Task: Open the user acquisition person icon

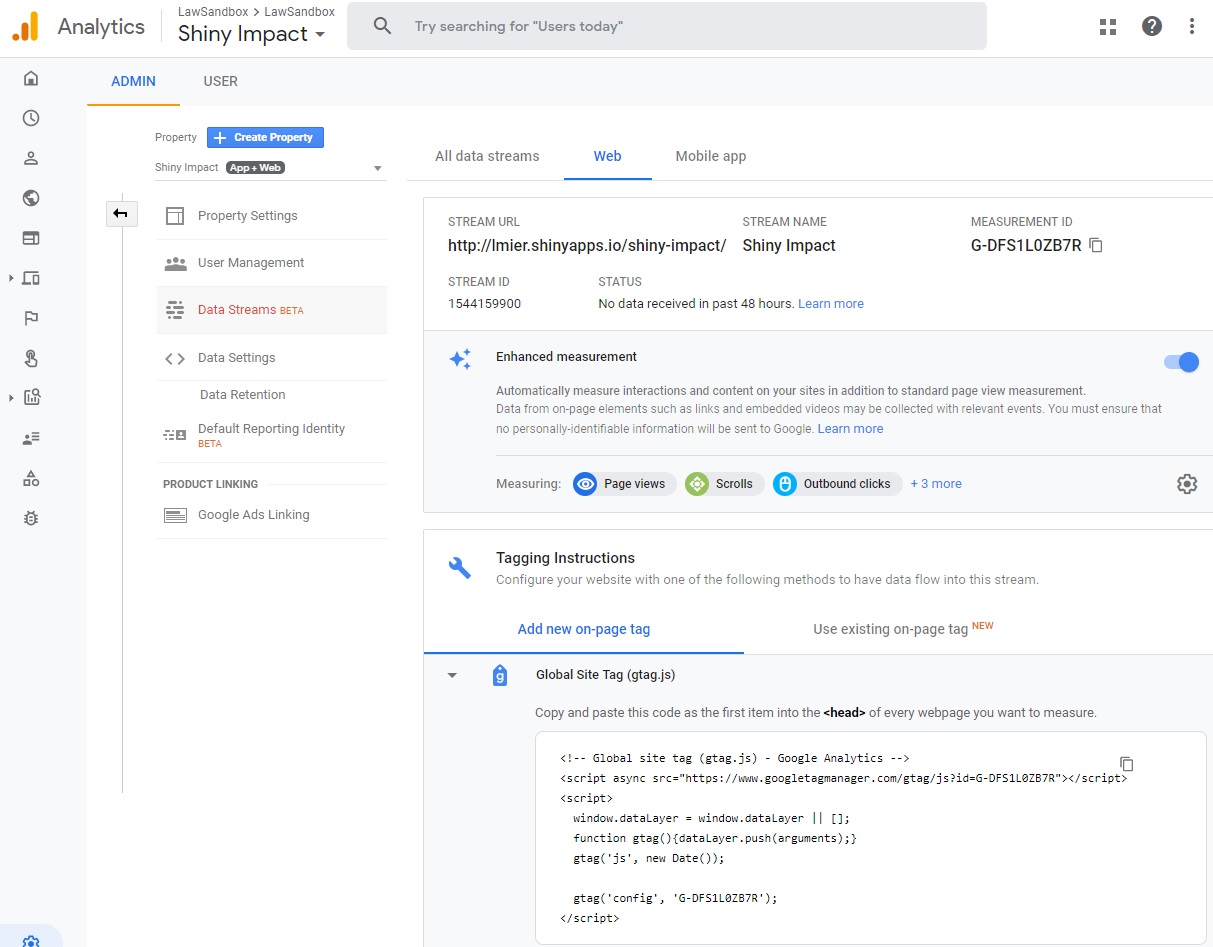Action: [x=31, y=158]
